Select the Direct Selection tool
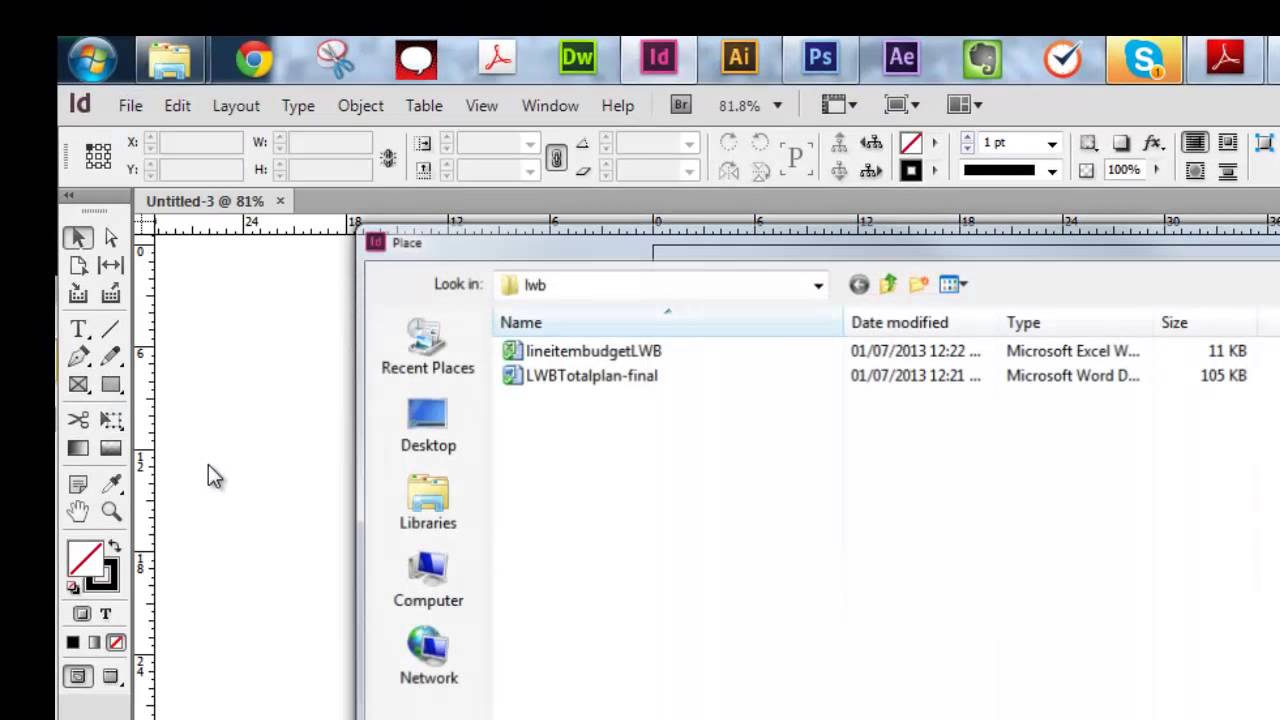Viewport: 1280px width, 720px height. pos(111,238)
